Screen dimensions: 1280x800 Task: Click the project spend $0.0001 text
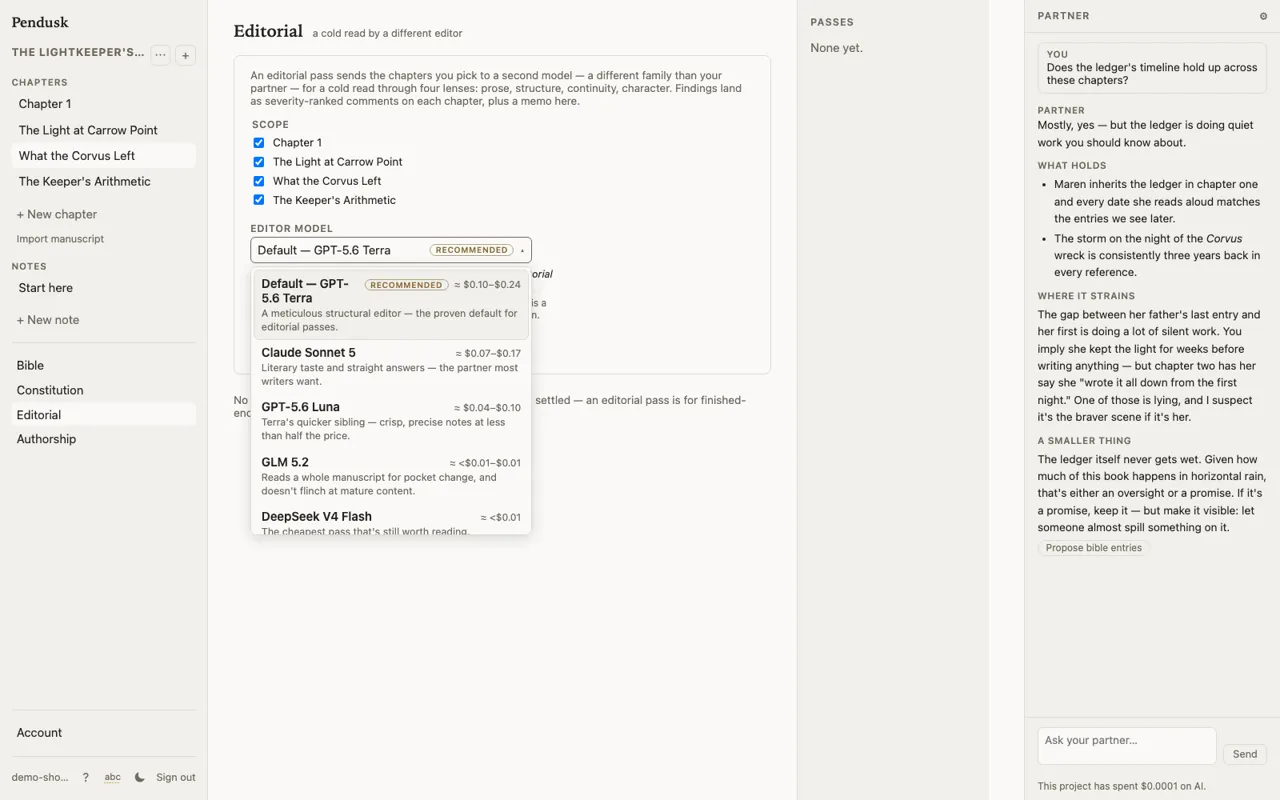[1121, 786]
